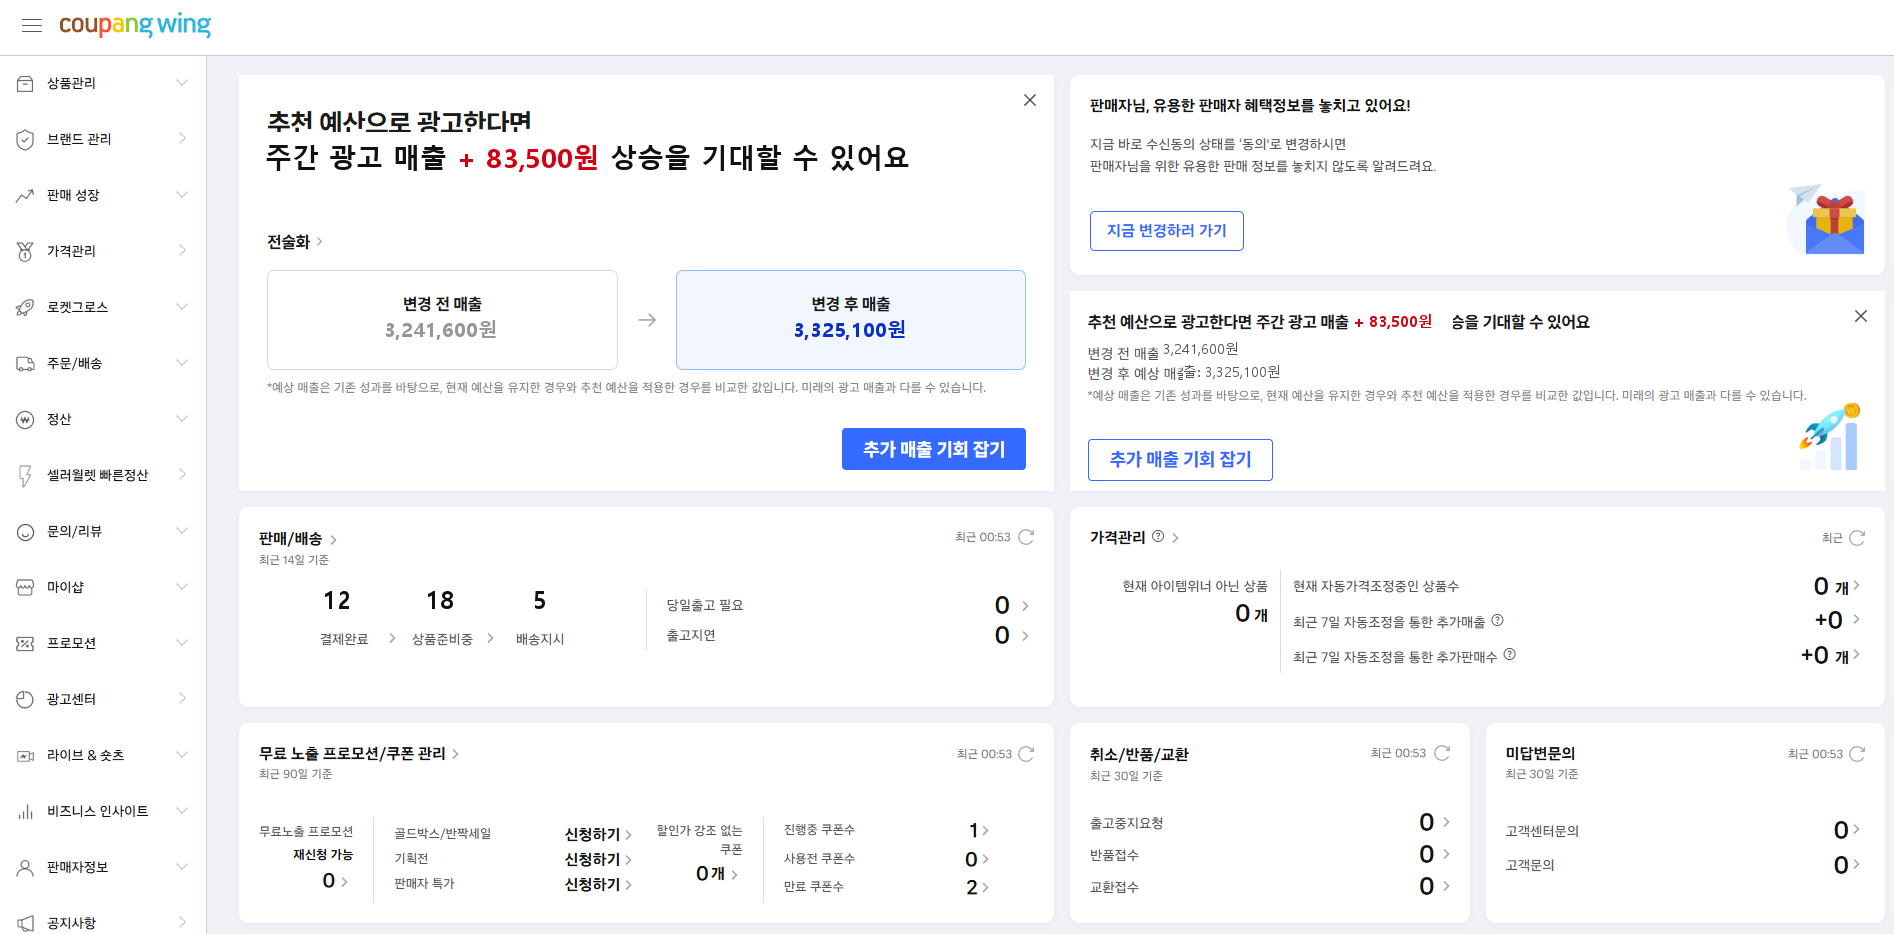Close the 추천 예산 광고 banner
Viewport: 1894px width, 934px height.
[1030, 100]
